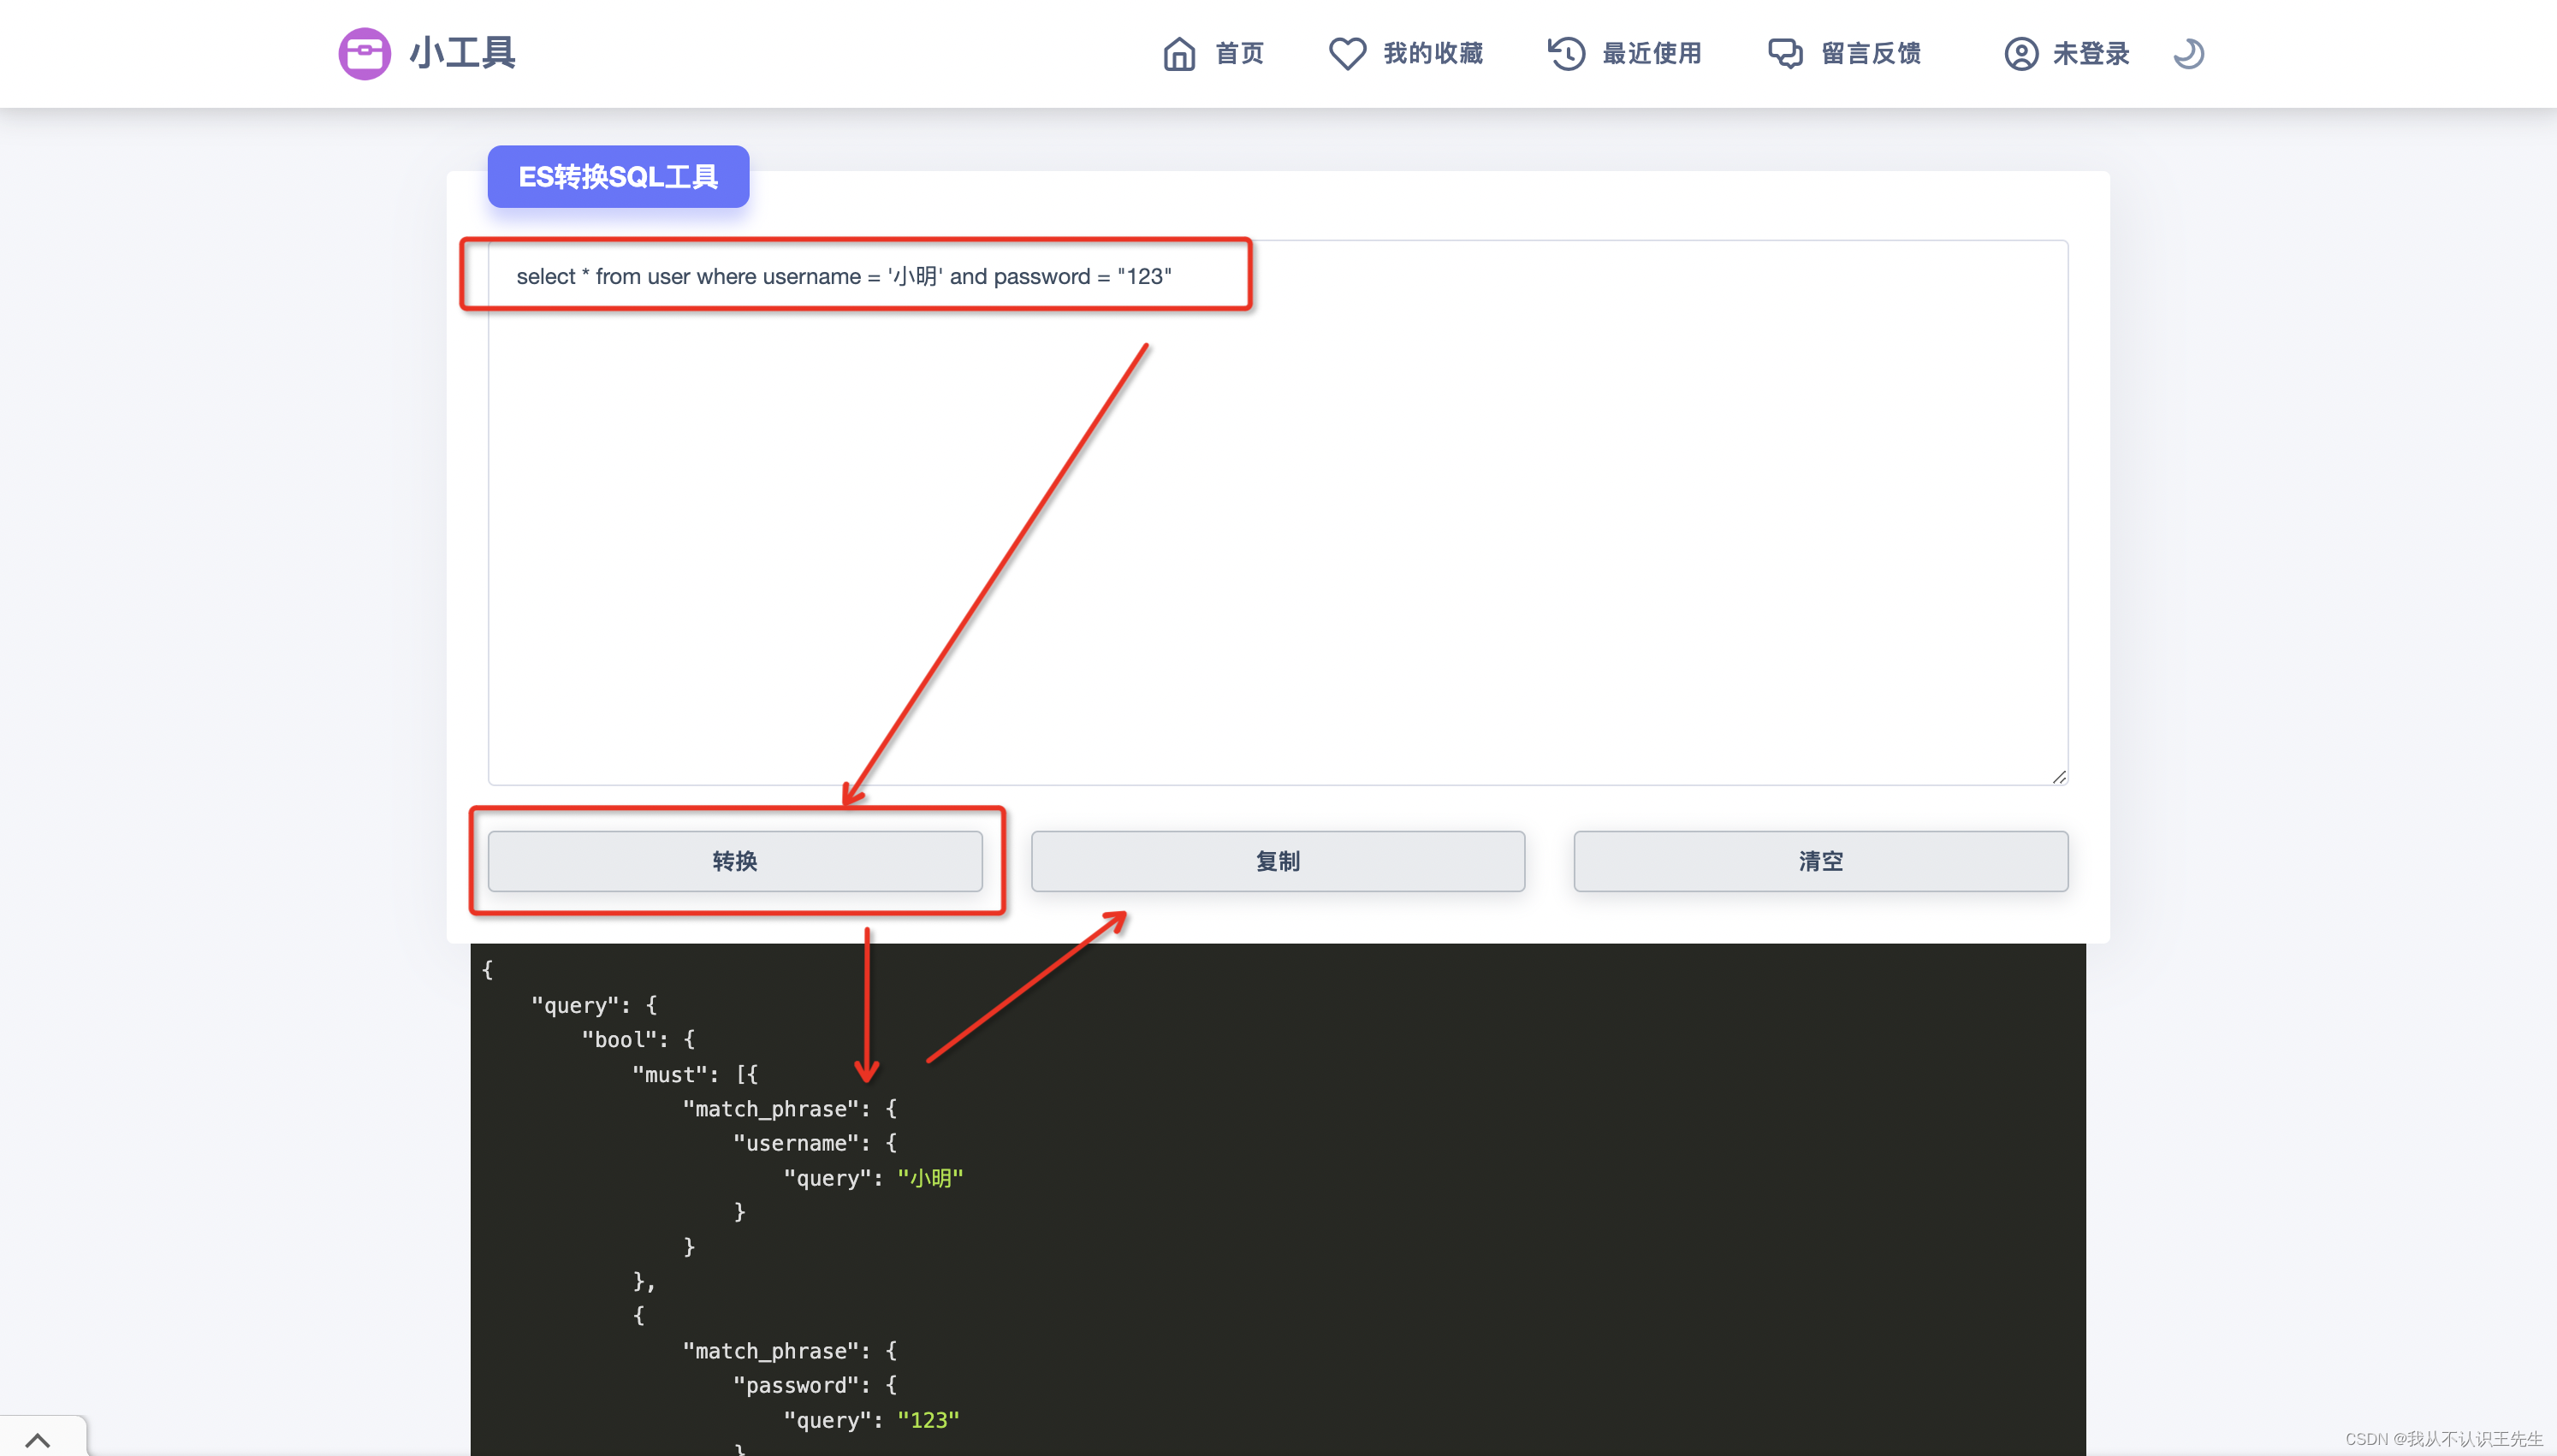The width and height of the screenshot is (2557, 1456).
Task: Toggle dark mode moon icon
Action: (x=2189, y=53)
